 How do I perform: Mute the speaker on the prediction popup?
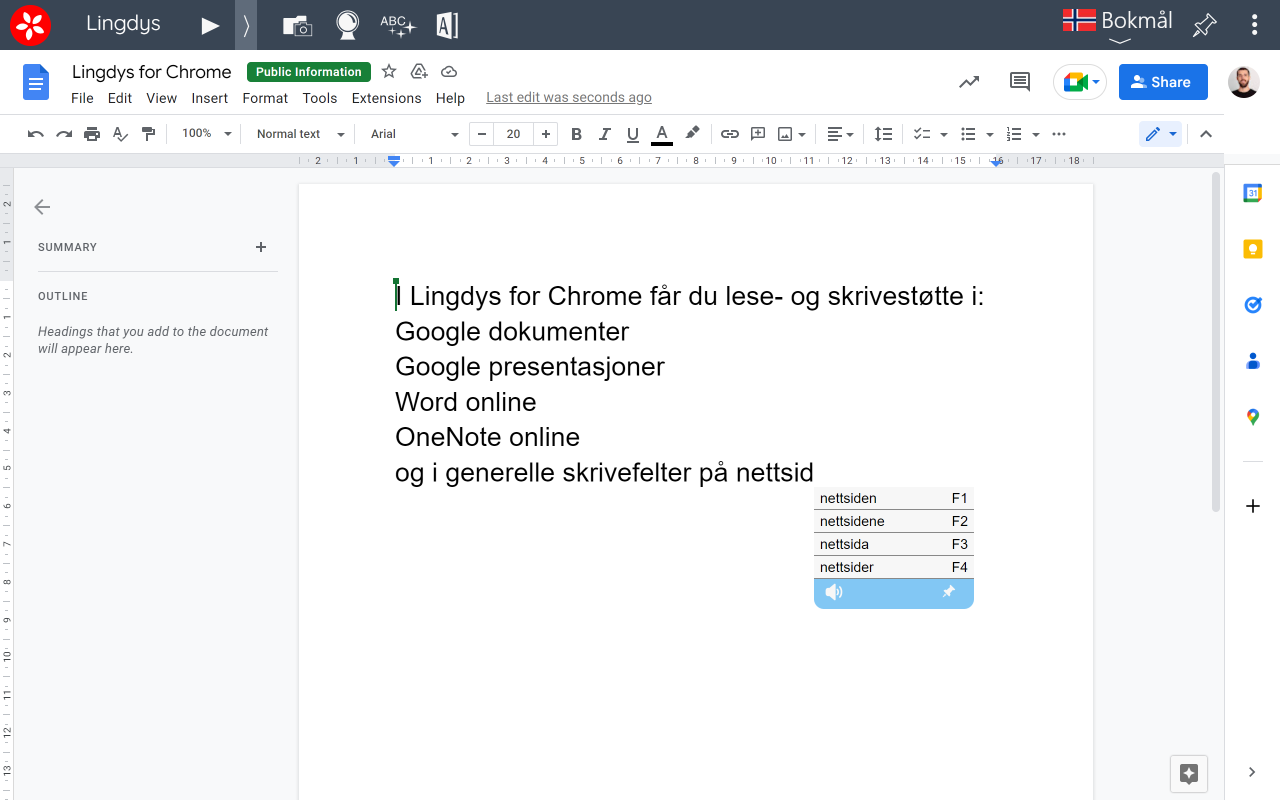pos(834,592)
